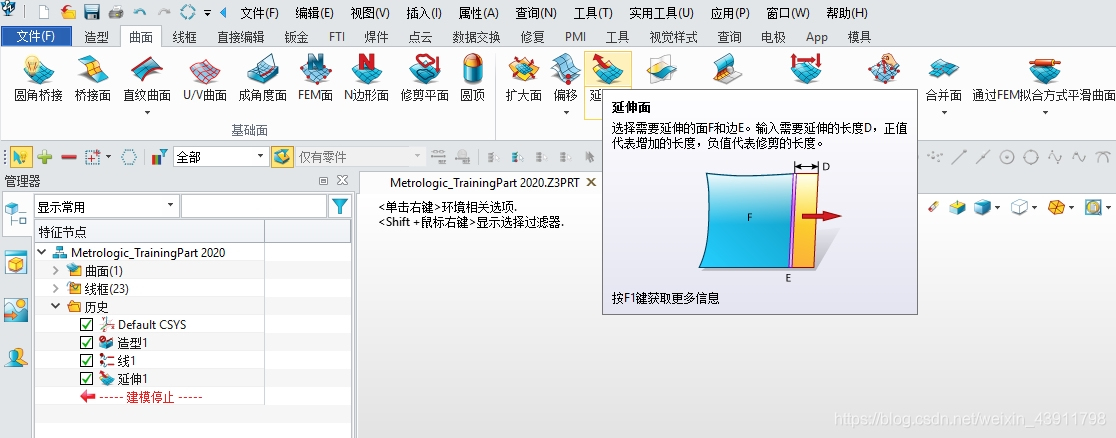The image size is (1116, 438).
Task: Open the quick access toolbar customize arrow
Action: 207,13
